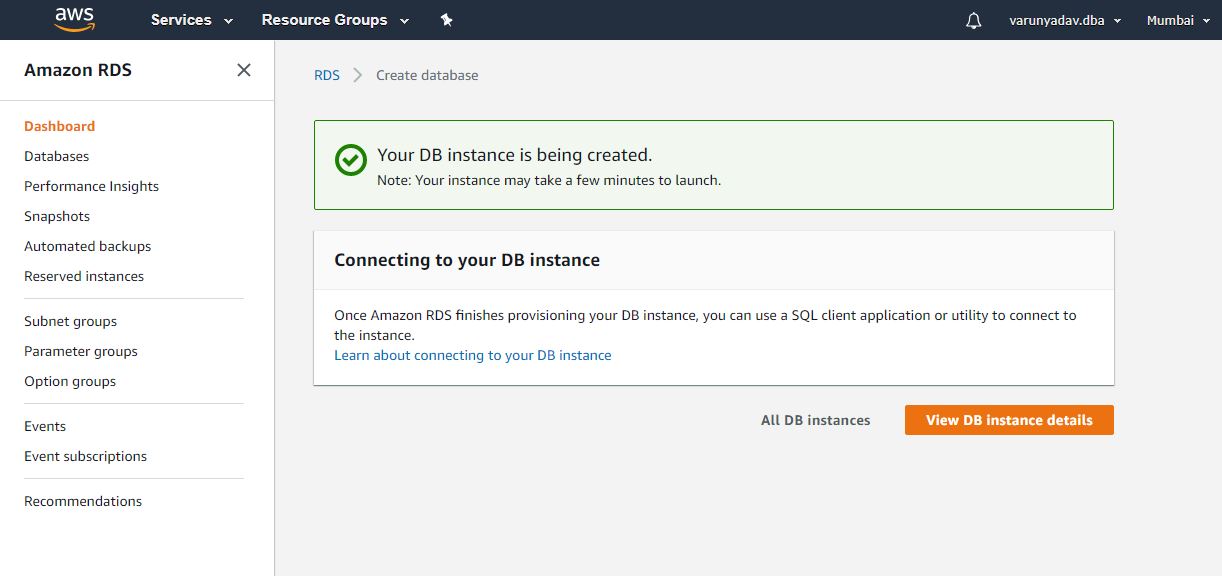The width and height of the screenshot is (1222, 576).
Task: View Snapshots from the sidebar
Action: coord(57,216)
